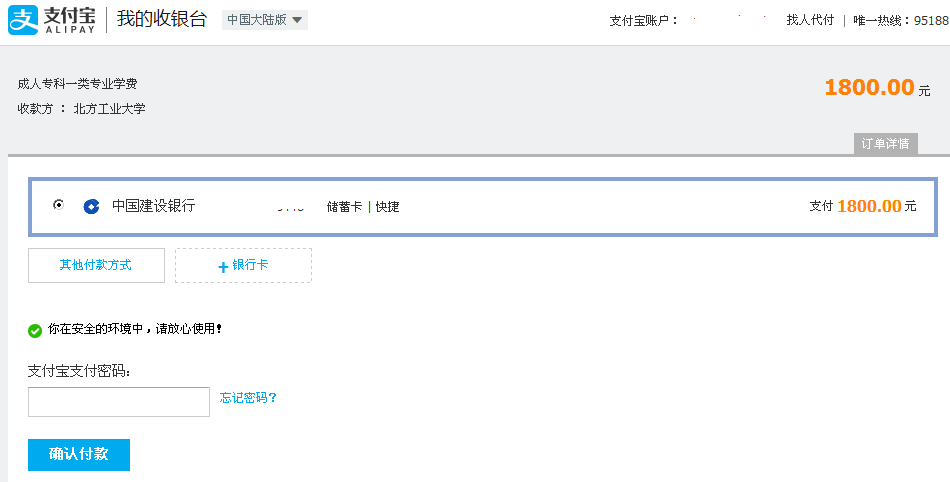
Task: Click the 成人专科一类专业学费 order title
Action: (x=77, y=84)
